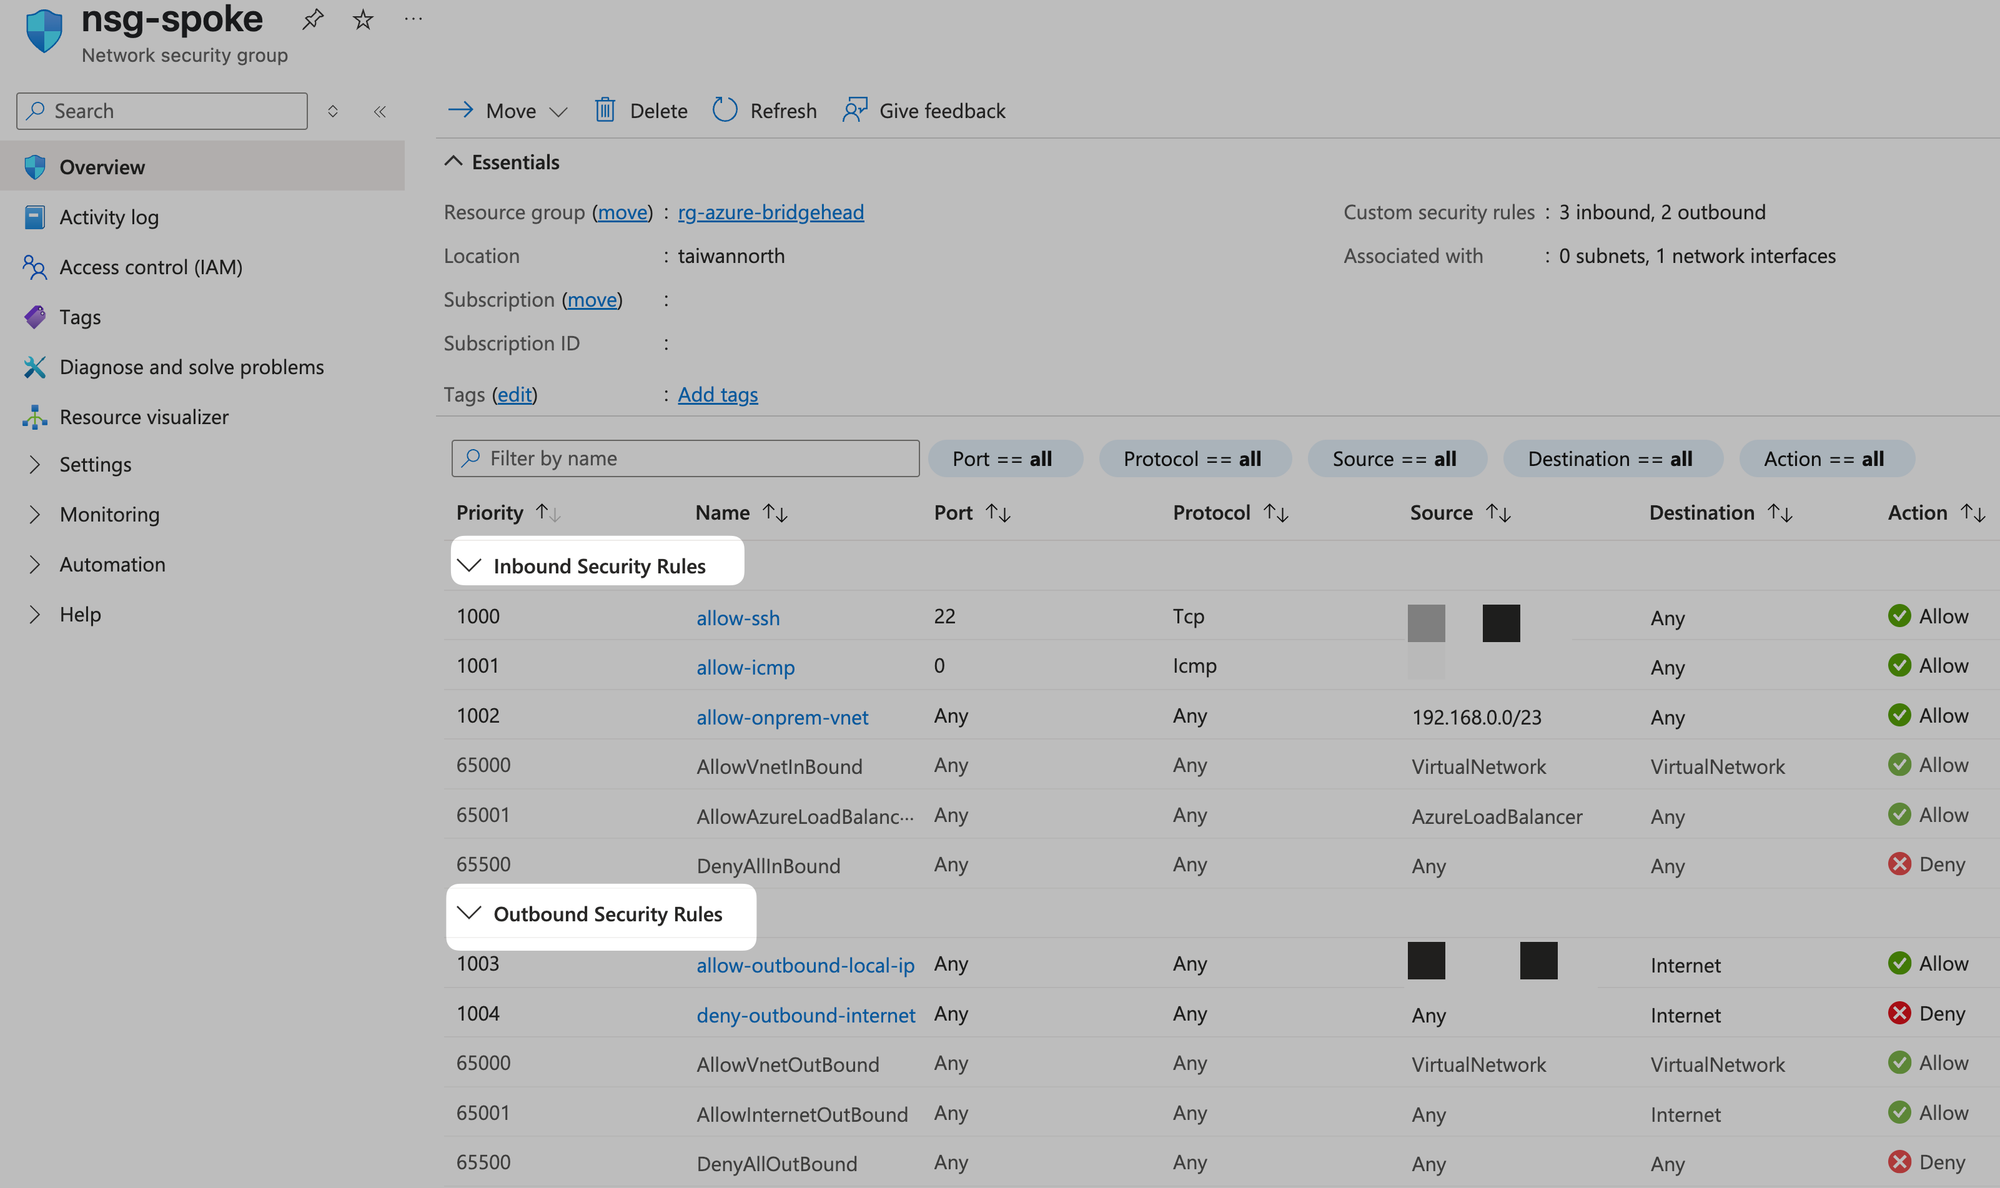Click the Delete trash toolbar icon
2000x1188 pixels.
605,110
